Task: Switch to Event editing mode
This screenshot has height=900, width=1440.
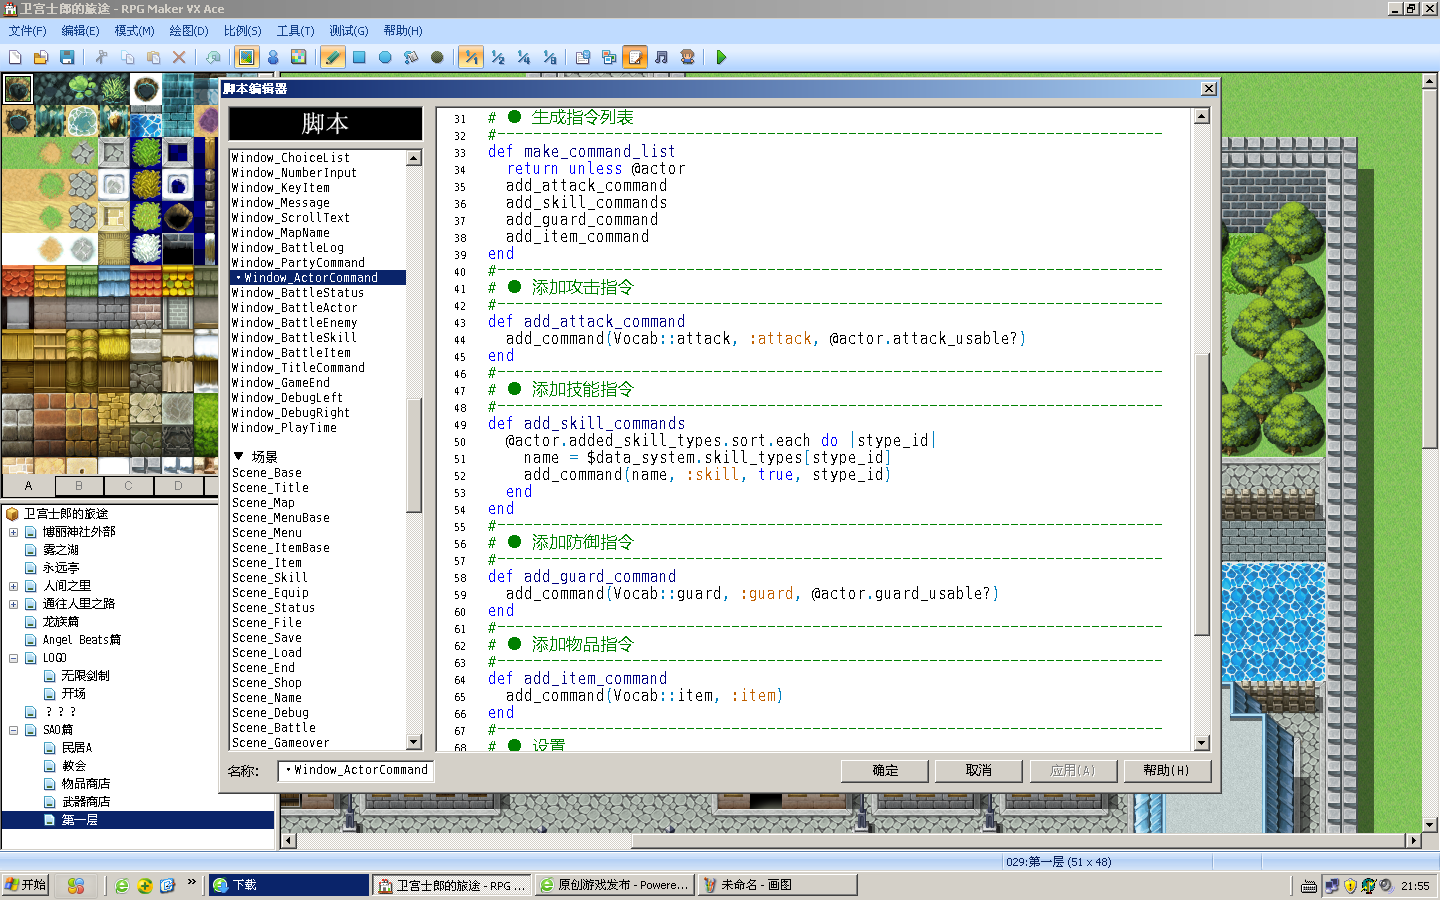Action: click(x=273, y=58)
